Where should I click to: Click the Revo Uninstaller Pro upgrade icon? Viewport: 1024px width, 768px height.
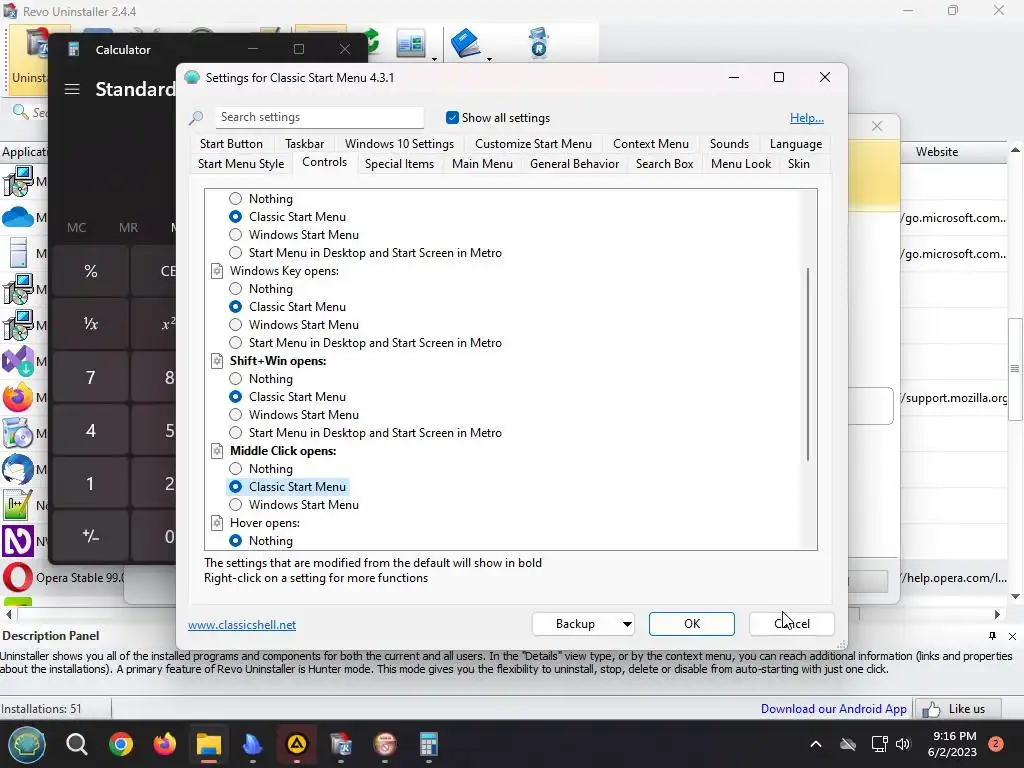click(538, 43)
